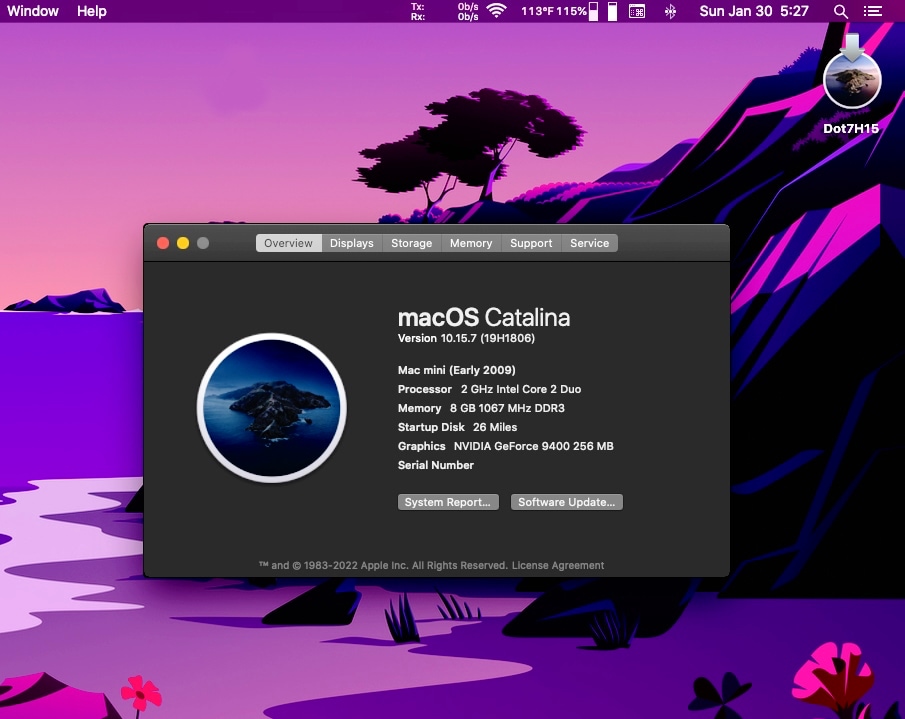Open the Wi-Fi status menu icon
Image resolution: width=905 pixels, height=719 pixels.
[496, 11]
